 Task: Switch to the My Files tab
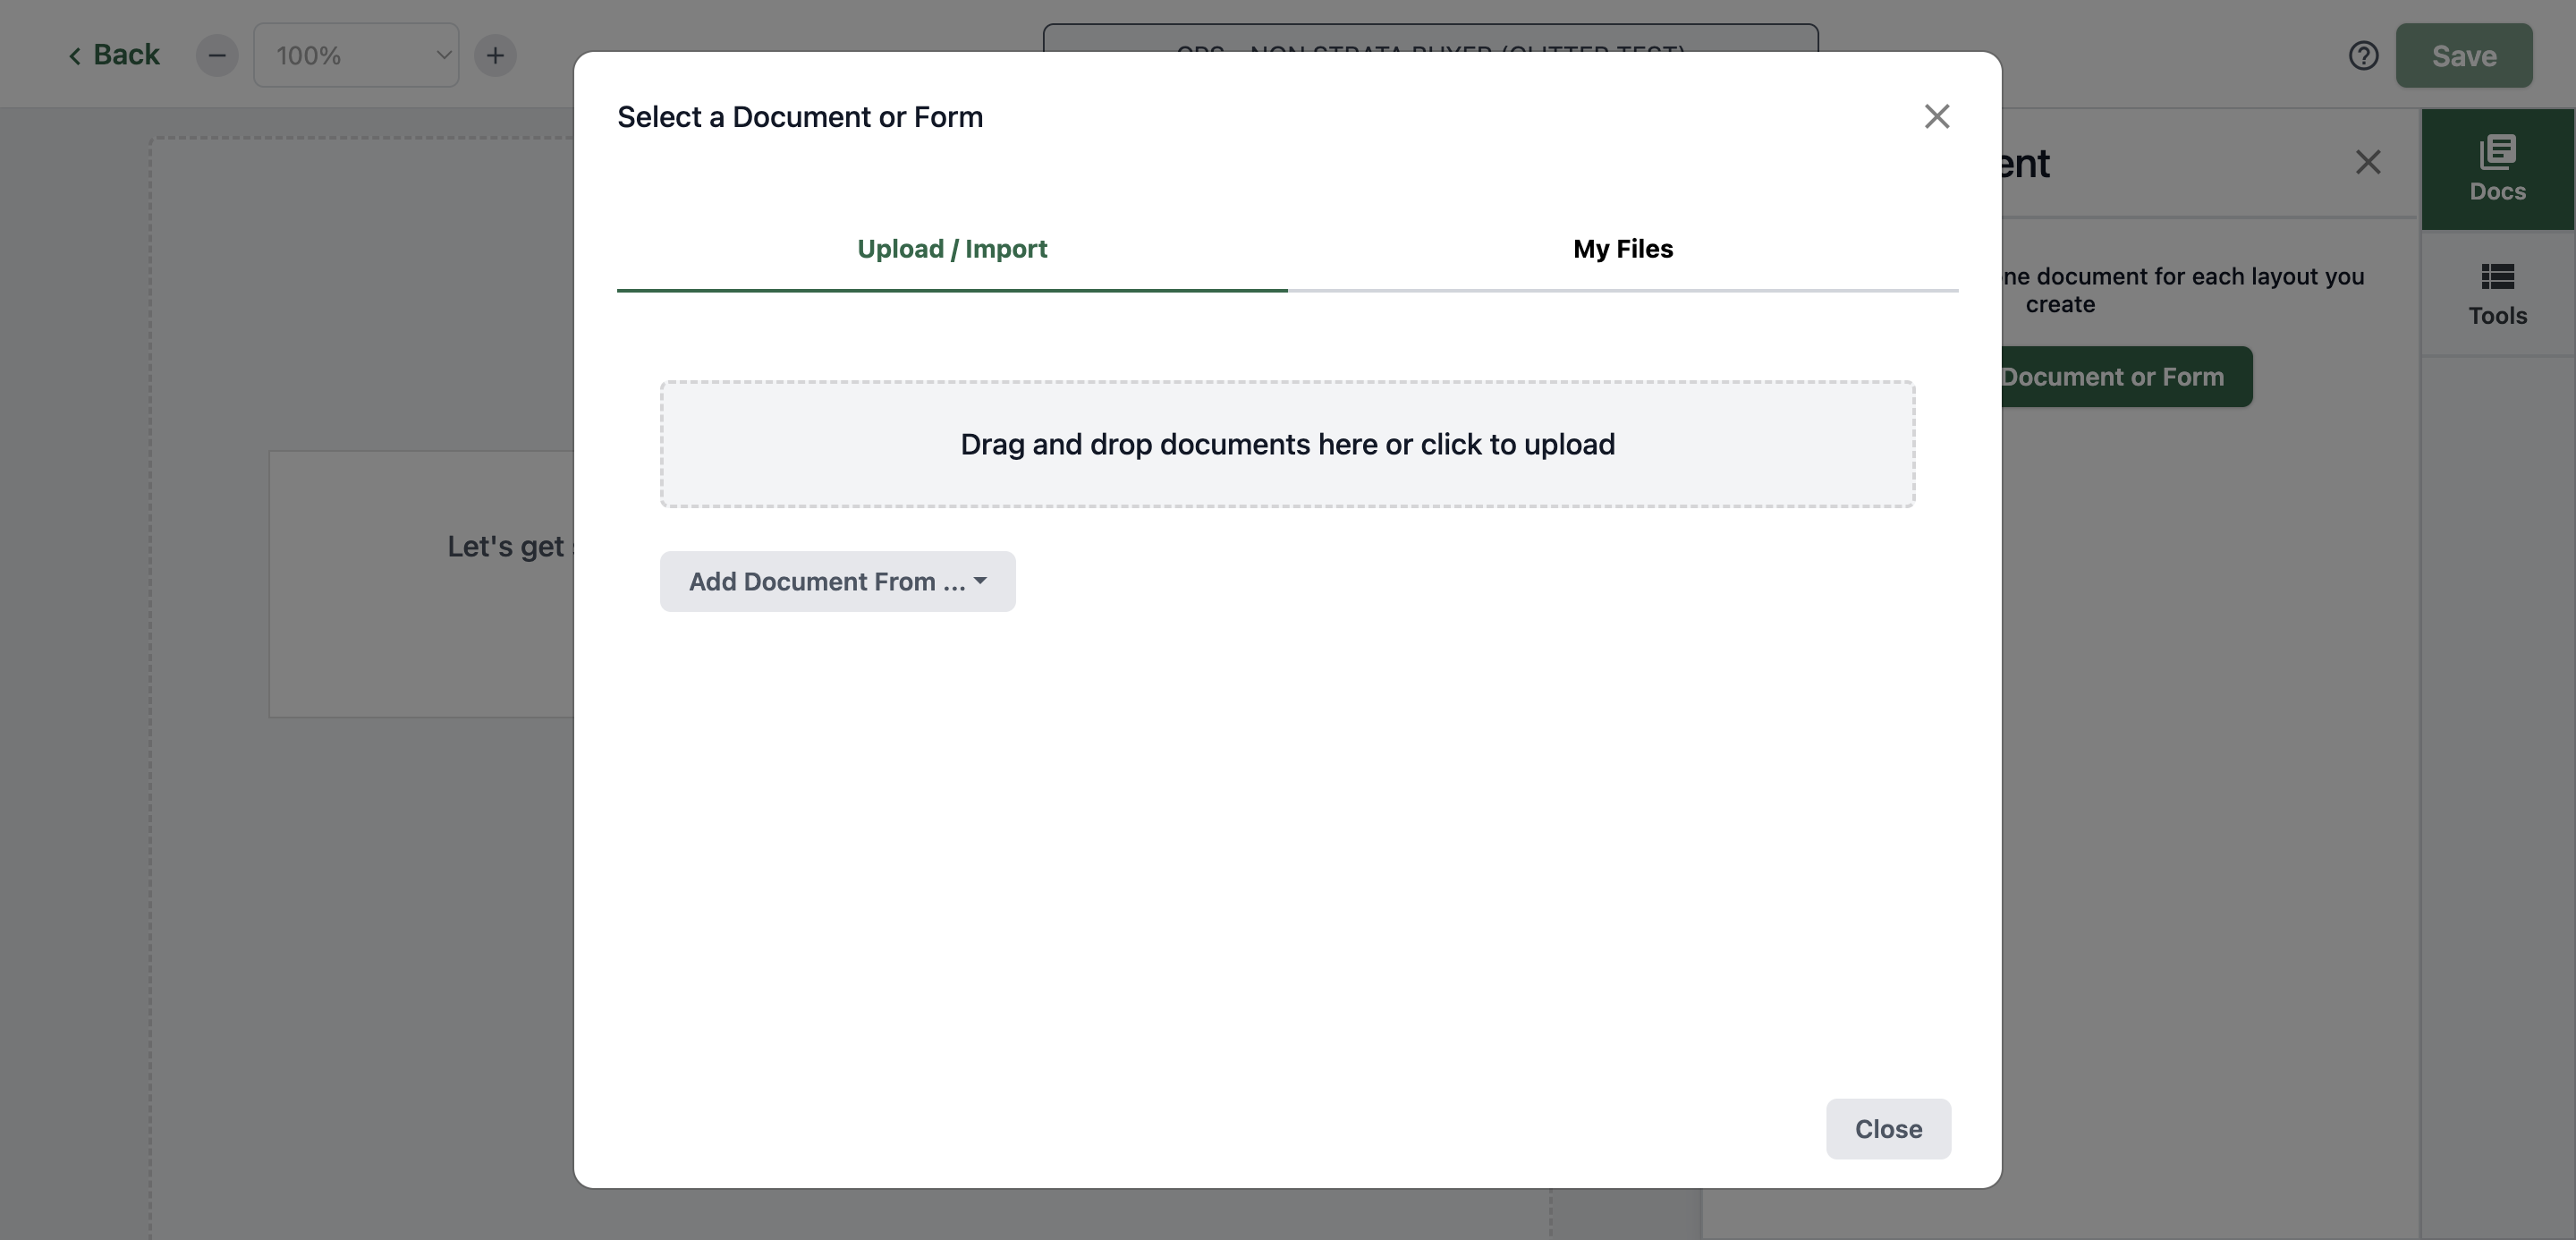1622,249
